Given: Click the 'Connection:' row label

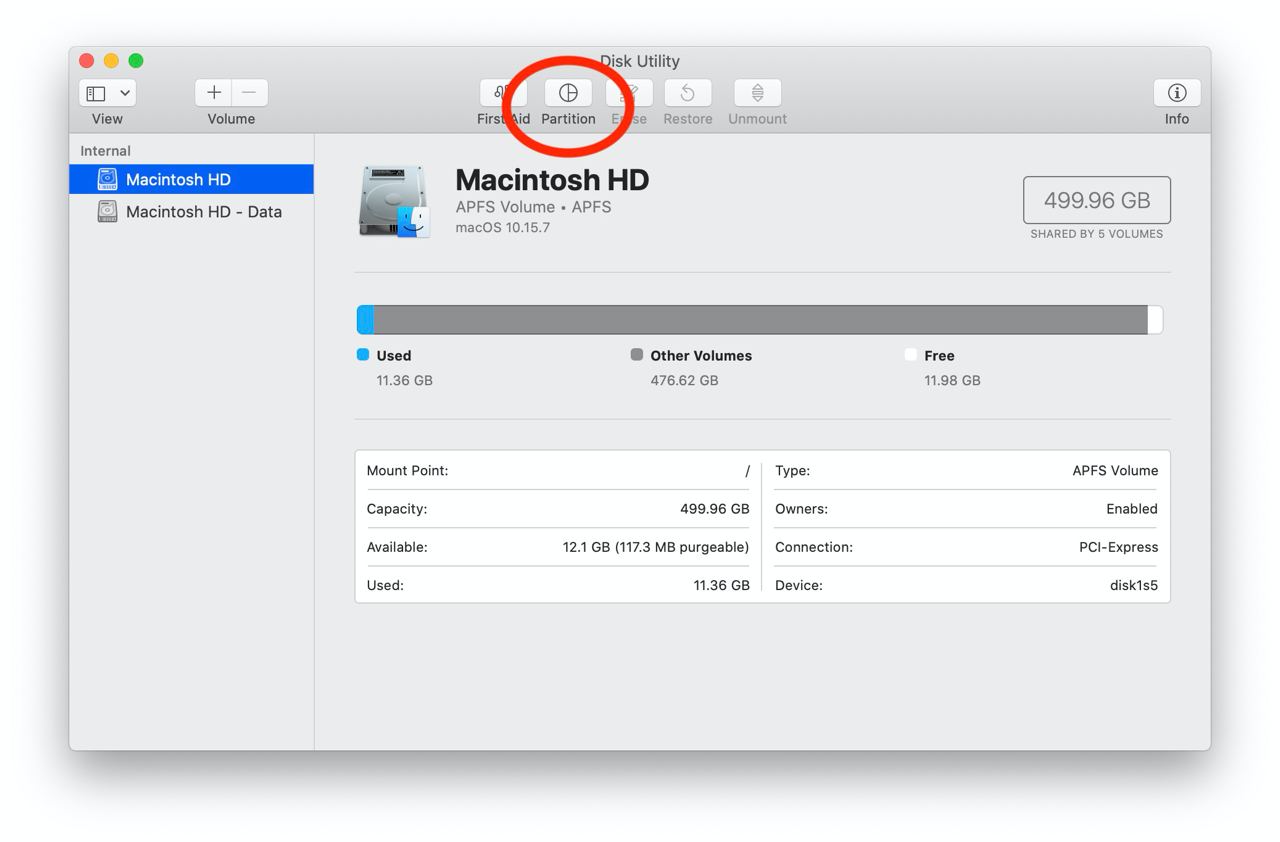Looking at the screenshot, I should tap(814, 547).
